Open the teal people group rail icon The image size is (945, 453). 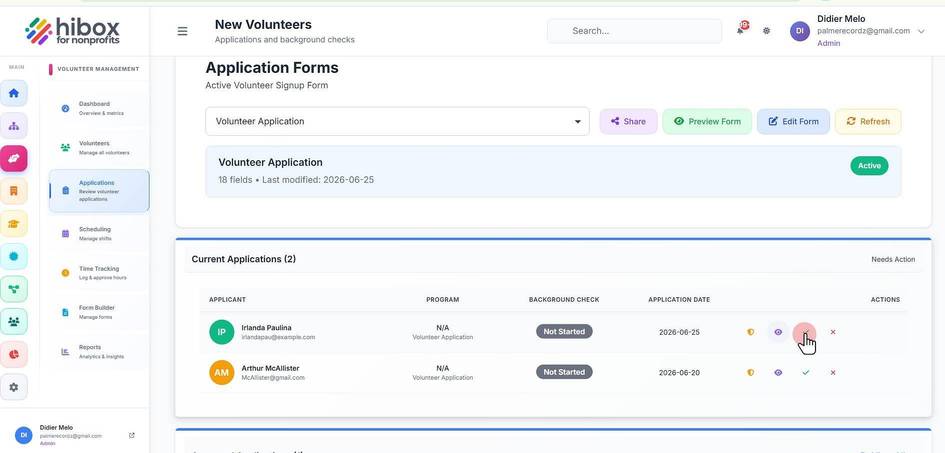point(14,321)
